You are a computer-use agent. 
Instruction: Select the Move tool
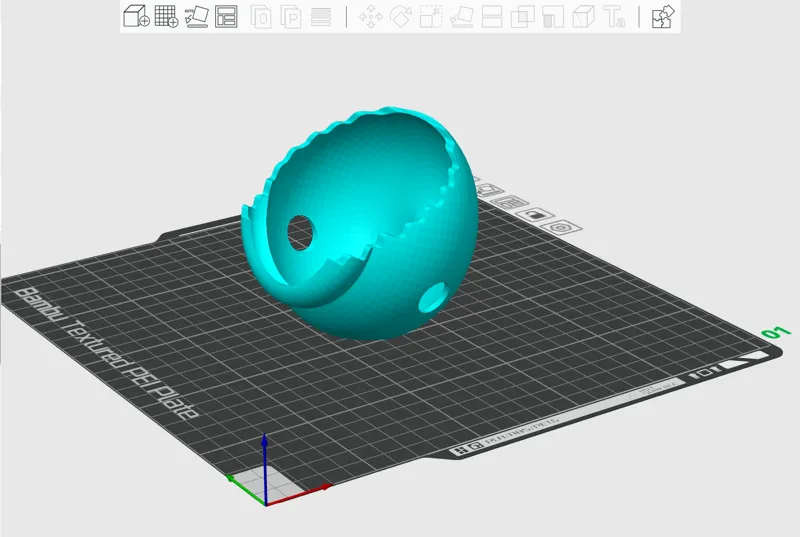click(x=371, y=16)
